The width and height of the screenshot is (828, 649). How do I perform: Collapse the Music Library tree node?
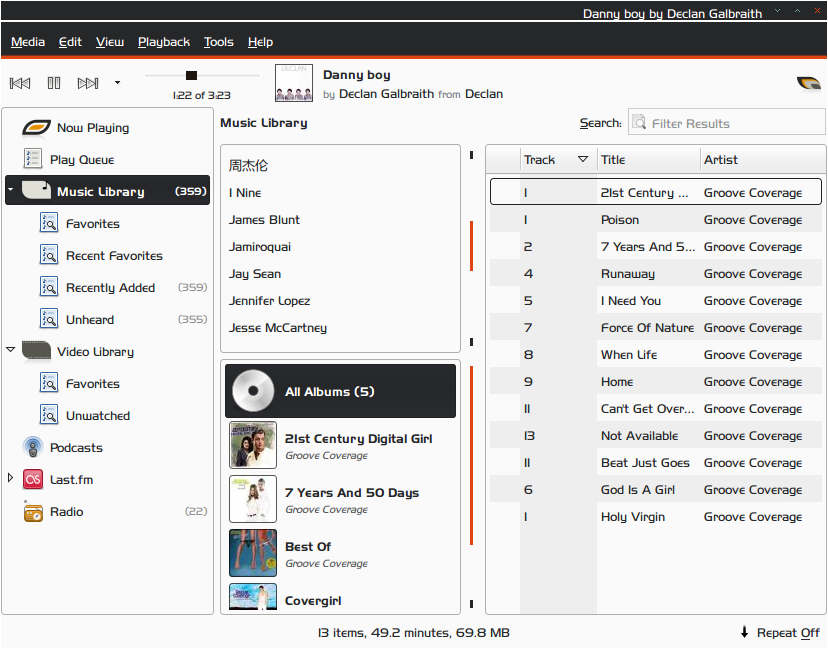click(x=11, y=189)
